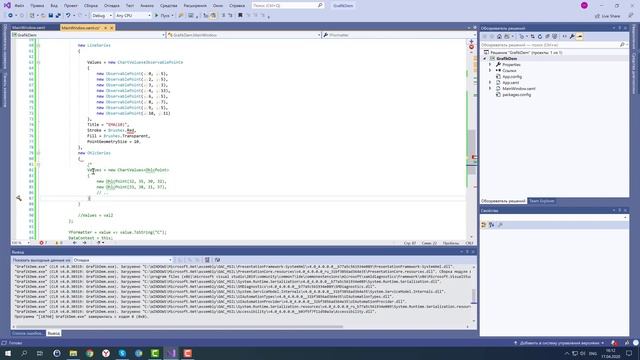The height and width of the screenshot is (360, 640).
Task: Expand the MainWindow.xaml node
Action: click(490, 88)
